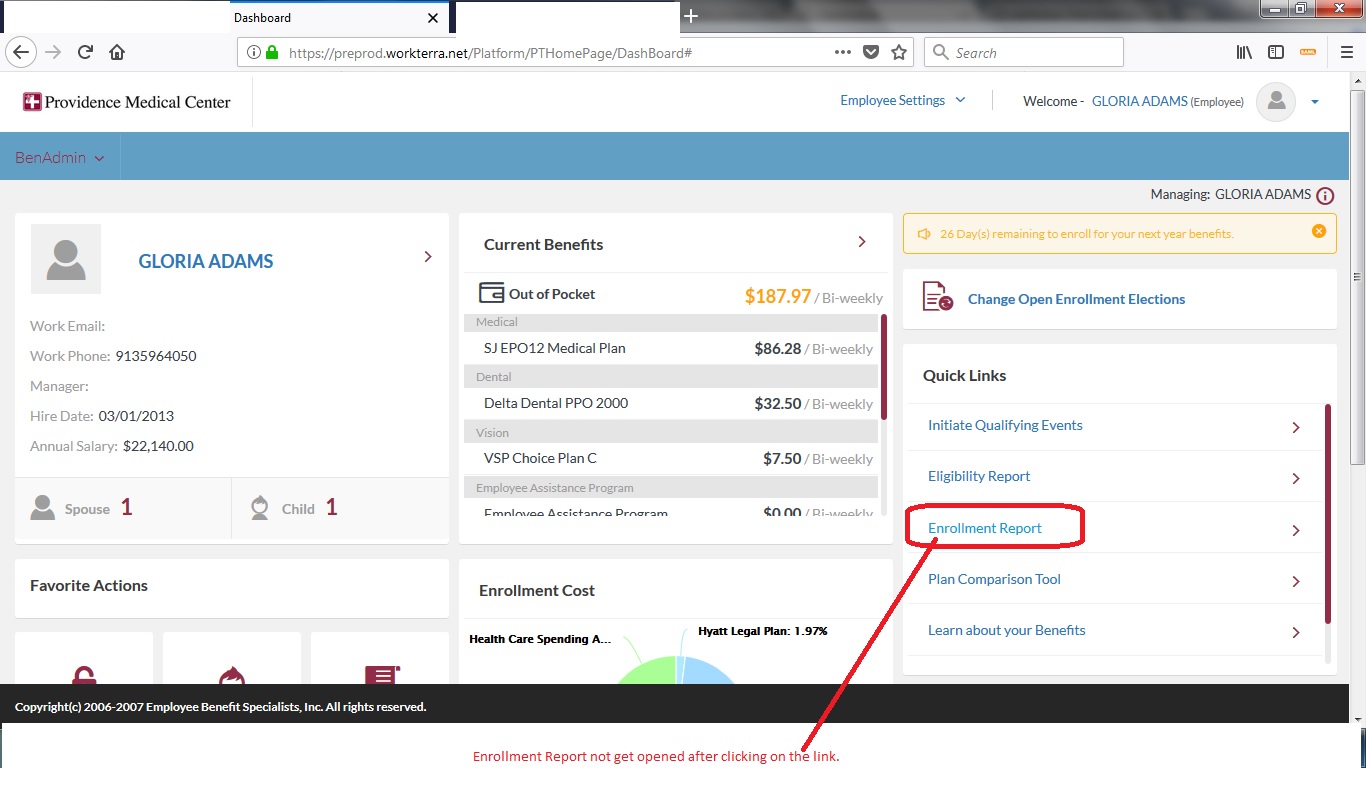Reload the page with the refresh icon
This screenshot has width=1366, height=812.
coord(86,53)
